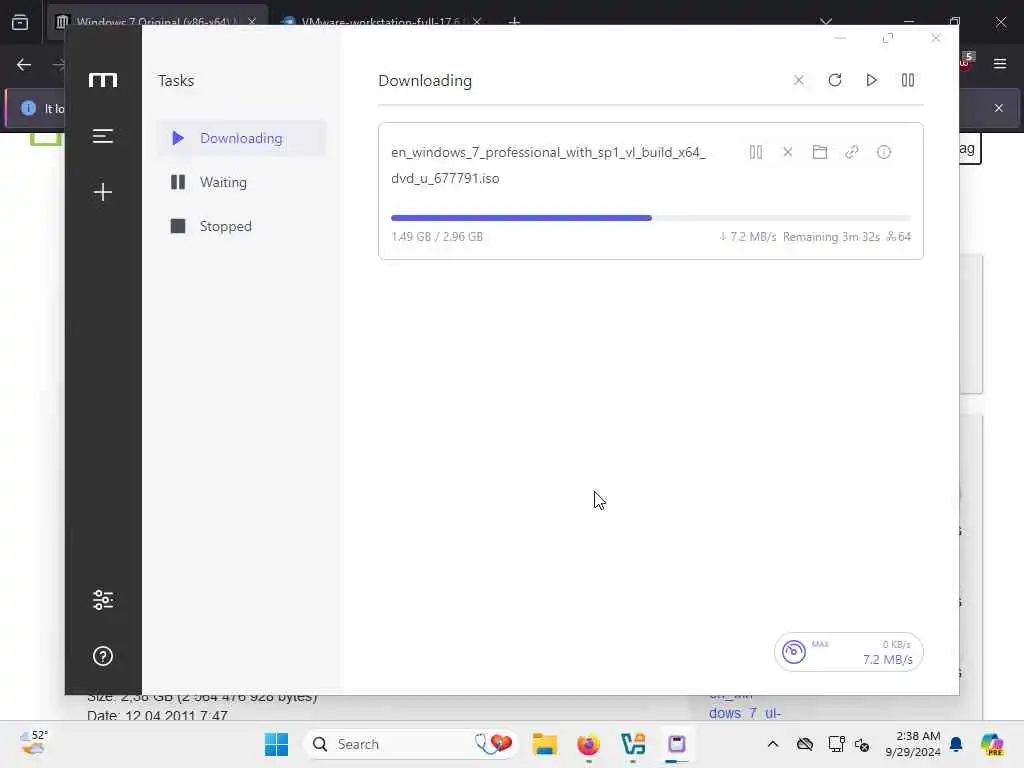Screen dimensions: 1024x768
Task: Add a new download task with the plus icon
Action: coord(103,192)
